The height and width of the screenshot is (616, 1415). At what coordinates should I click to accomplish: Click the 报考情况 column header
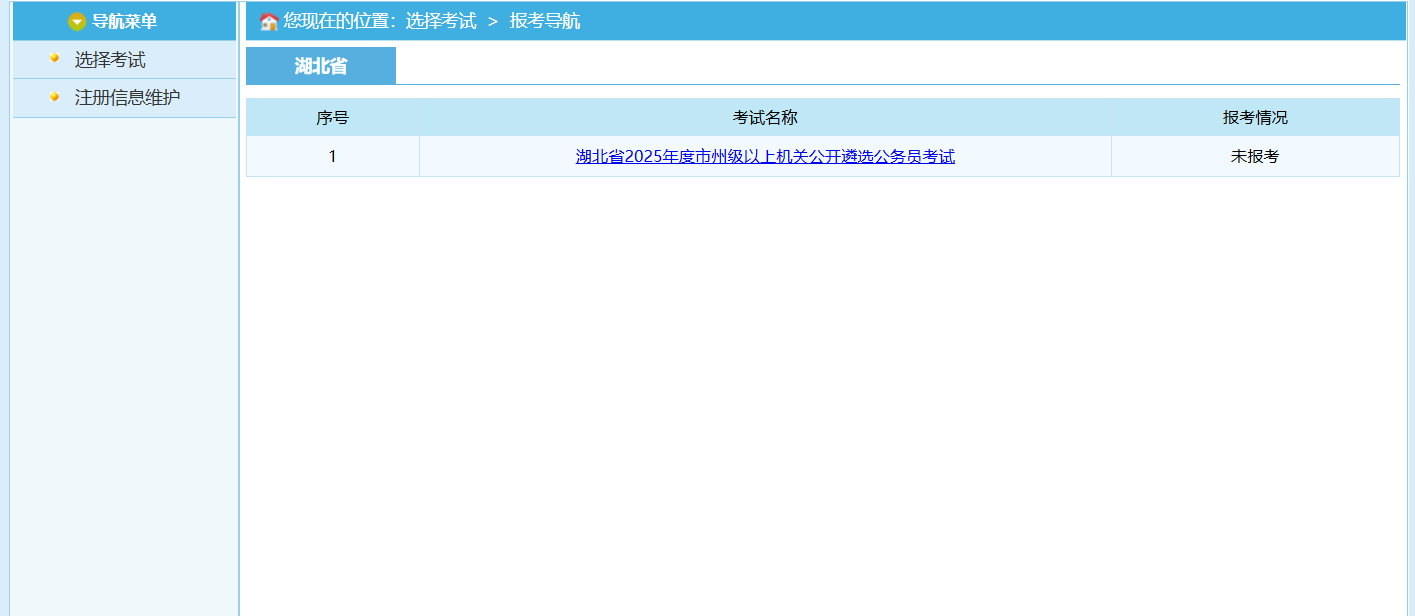1255,118
